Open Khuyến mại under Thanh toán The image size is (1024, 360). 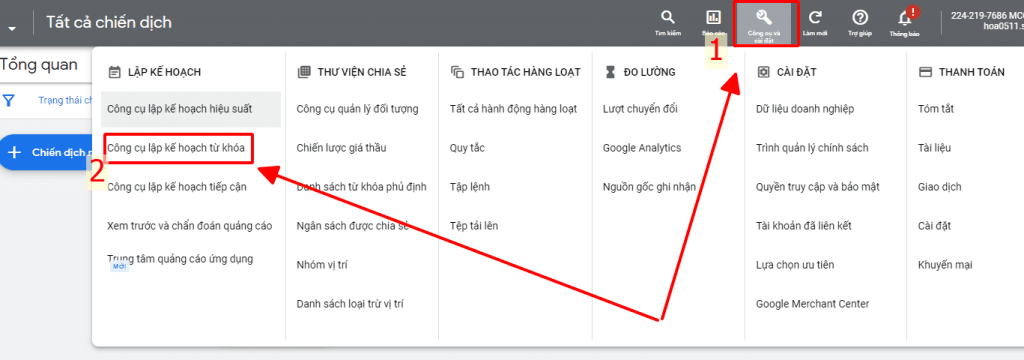945,265
